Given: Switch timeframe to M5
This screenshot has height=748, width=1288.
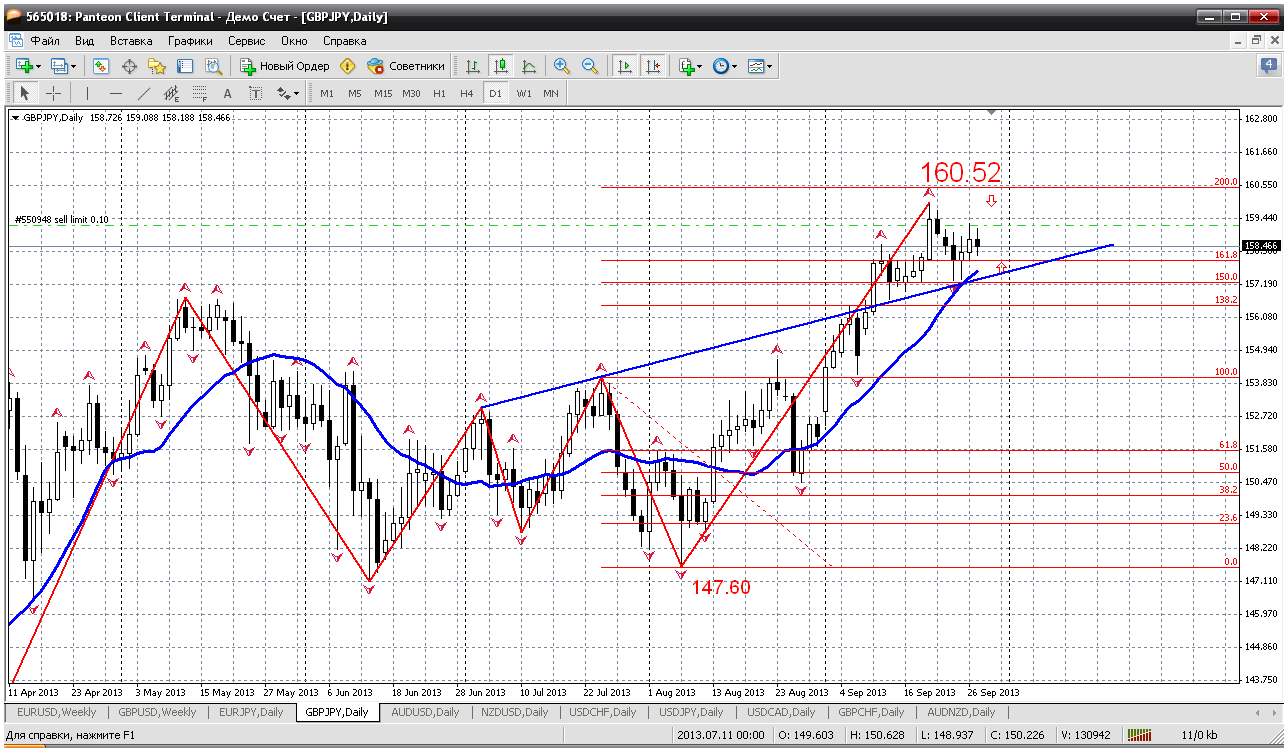Looking at the screenshot, I should pyautogui.click(x=355, y=93).
